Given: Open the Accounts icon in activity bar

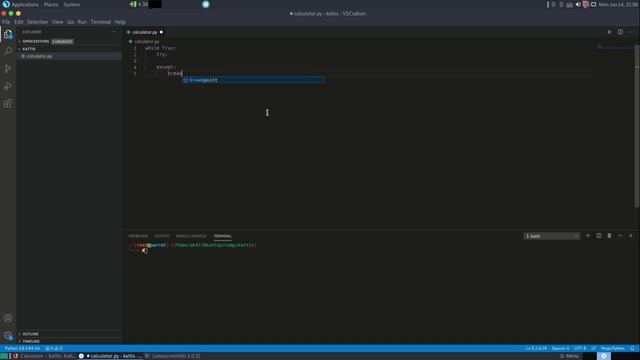Looking at the screenshot, I should (x=8, y=318).
